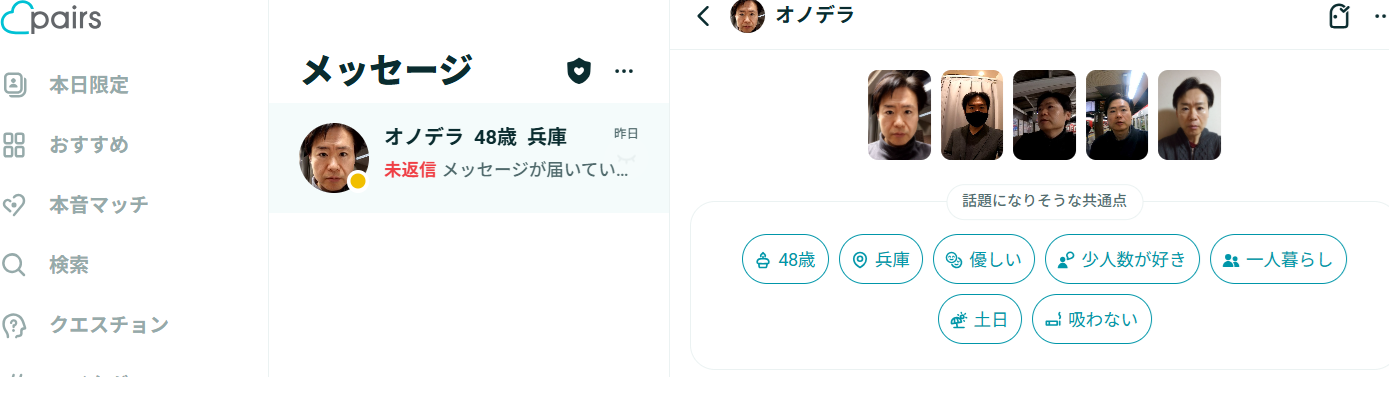The image size is (1389, 400).
Task: Go back using the left chevron
Action: [x=704, y=16]
